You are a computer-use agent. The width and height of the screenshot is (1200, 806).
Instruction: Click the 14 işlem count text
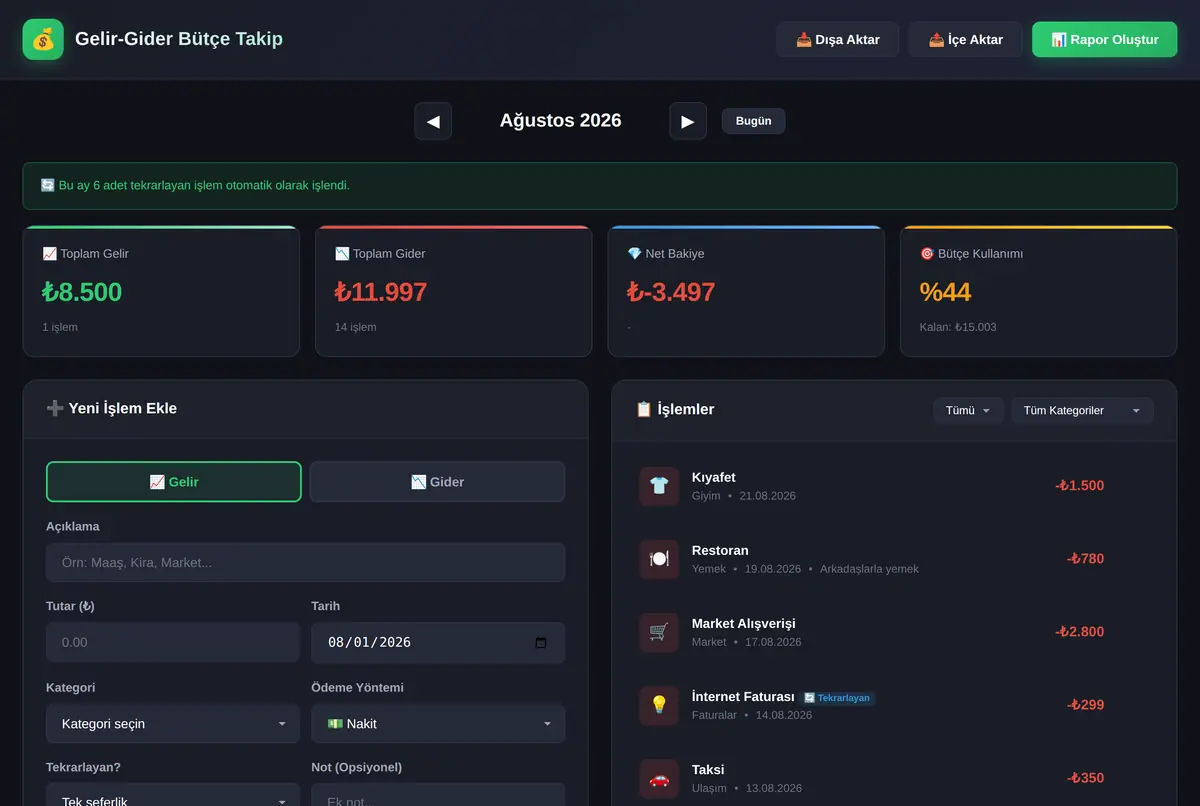click(x=356, y=327)
